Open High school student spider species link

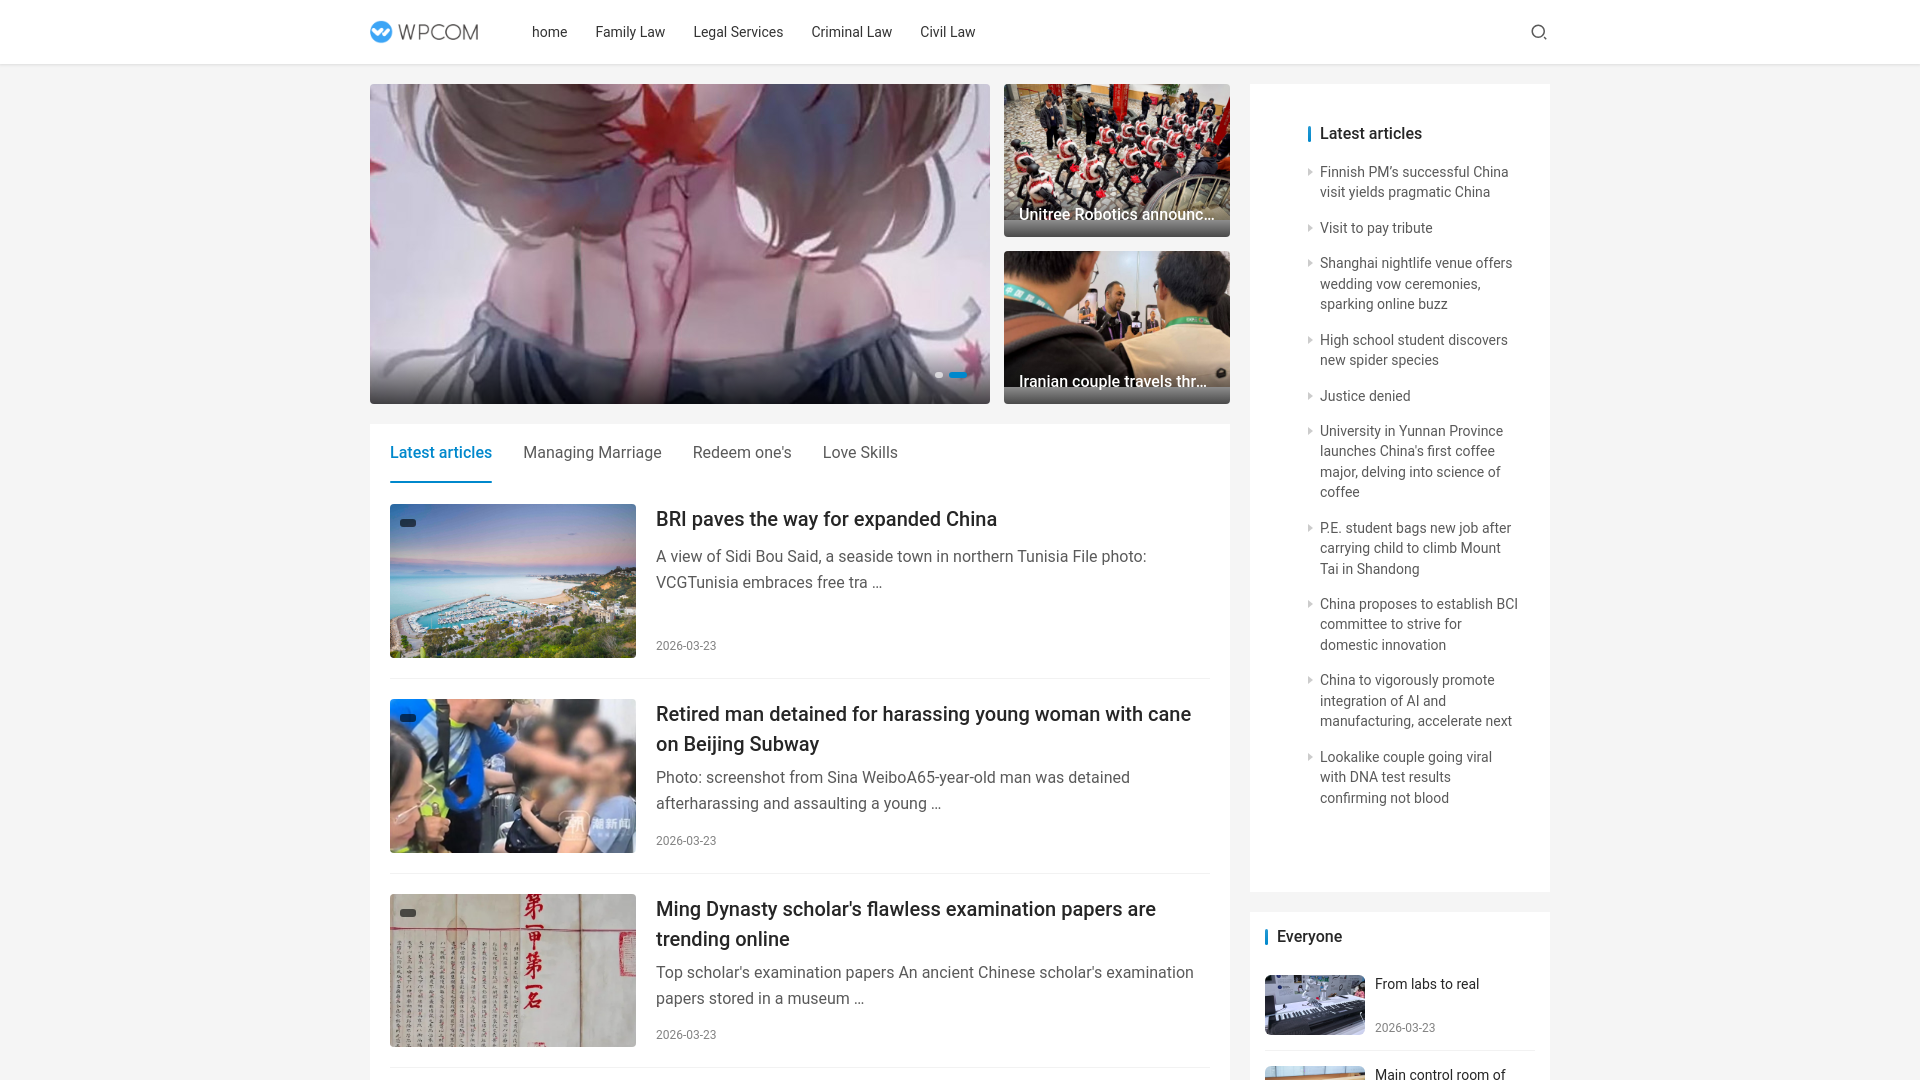pyautogui.click(x=1414, y=350)
